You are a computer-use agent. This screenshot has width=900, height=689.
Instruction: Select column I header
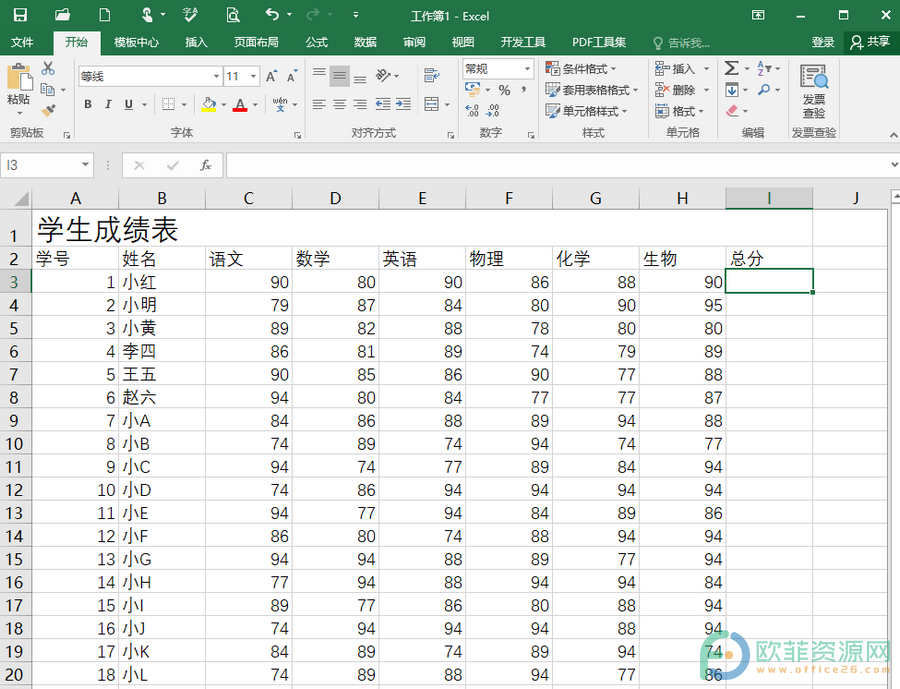[769, 199]
